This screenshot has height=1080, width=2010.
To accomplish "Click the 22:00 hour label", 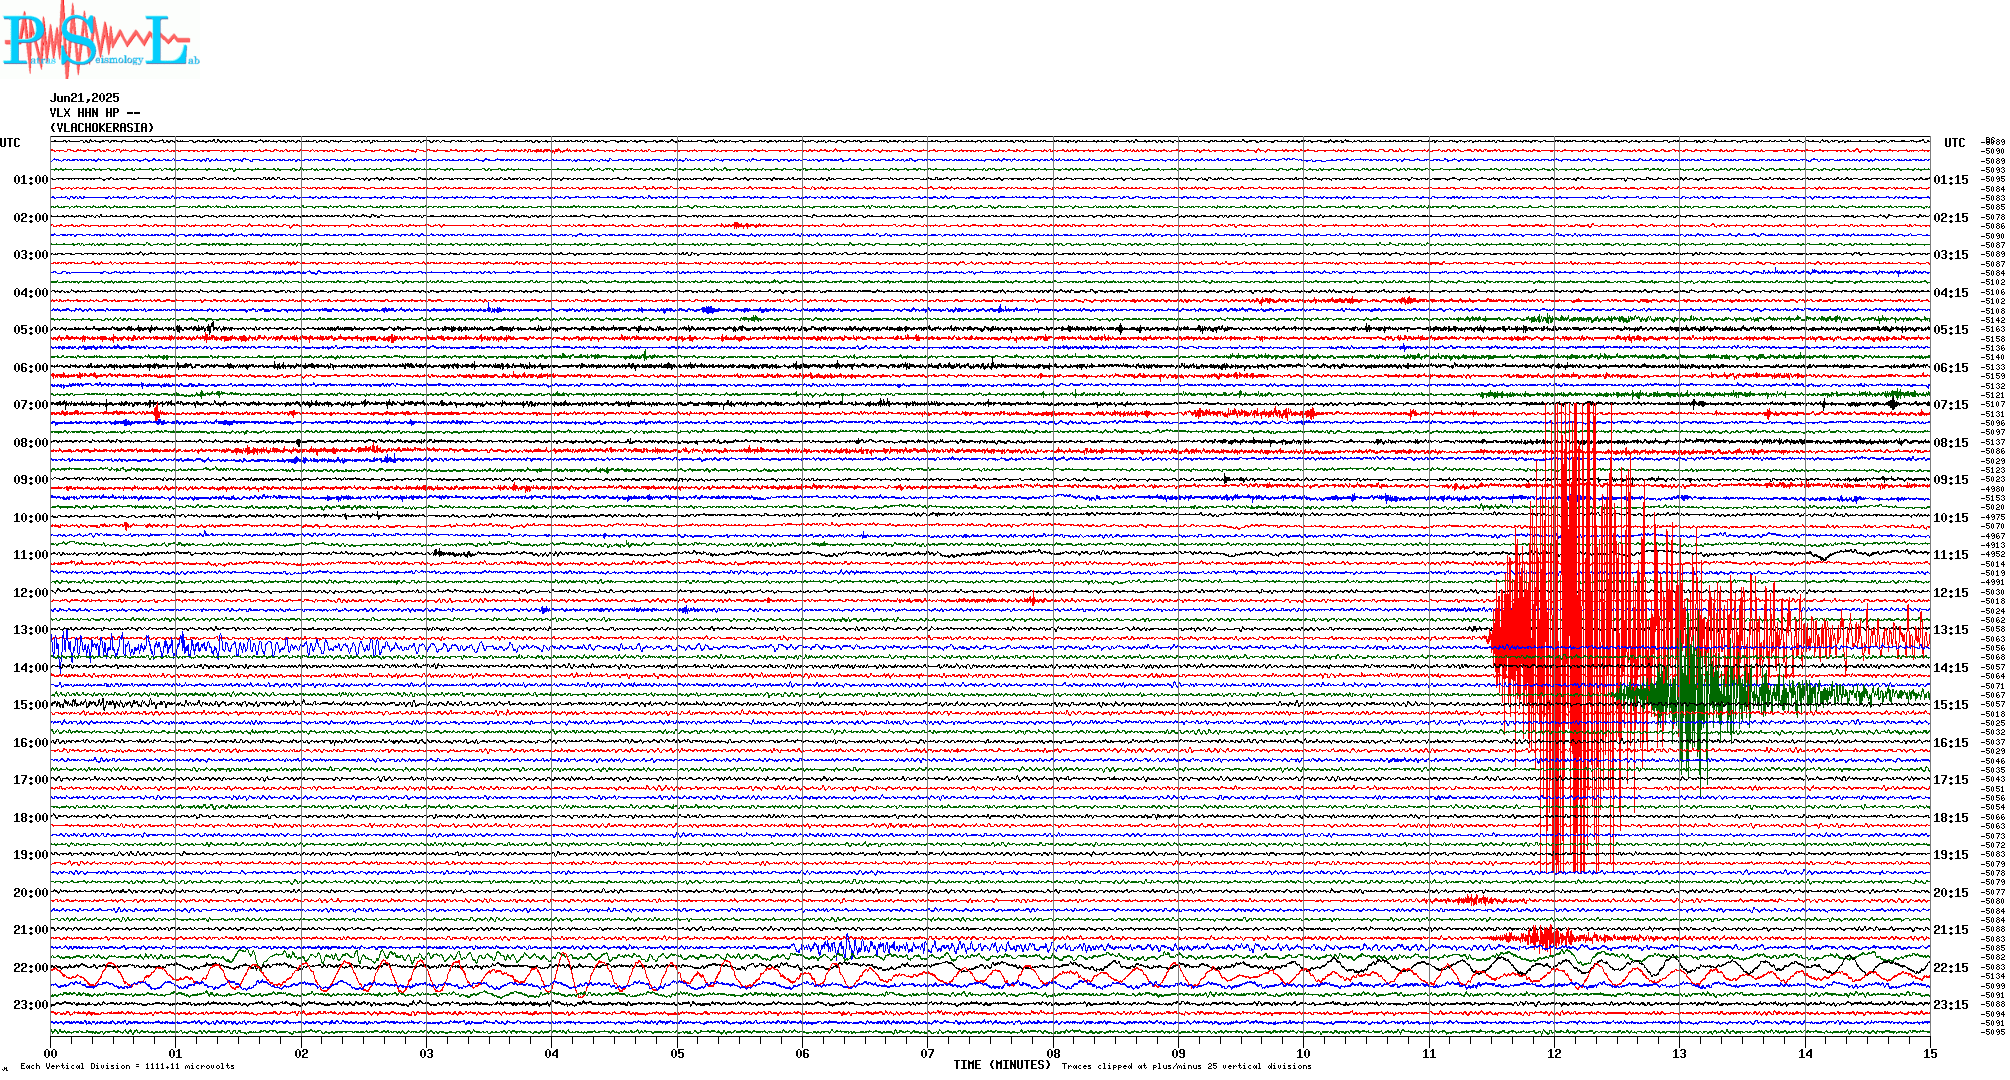I will (31, 968).
